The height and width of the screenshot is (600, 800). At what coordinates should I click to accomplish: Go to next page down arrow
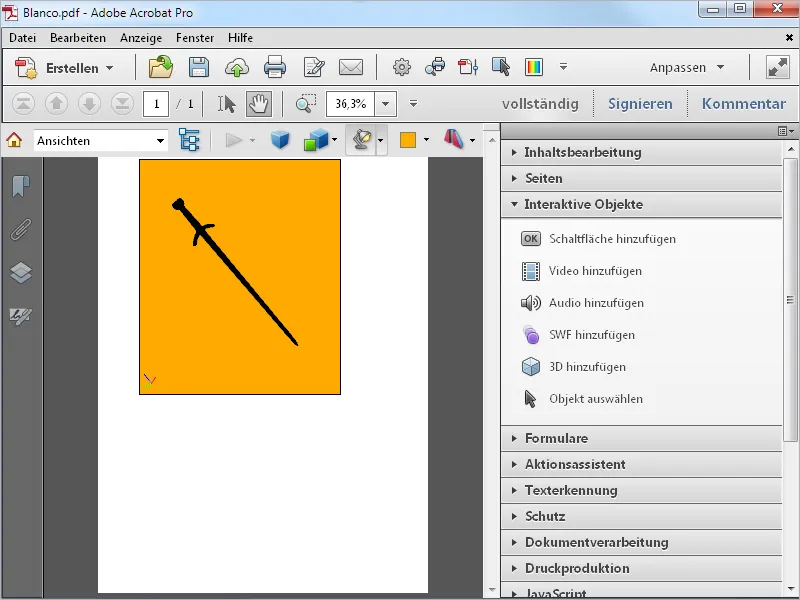pos(89,104)
